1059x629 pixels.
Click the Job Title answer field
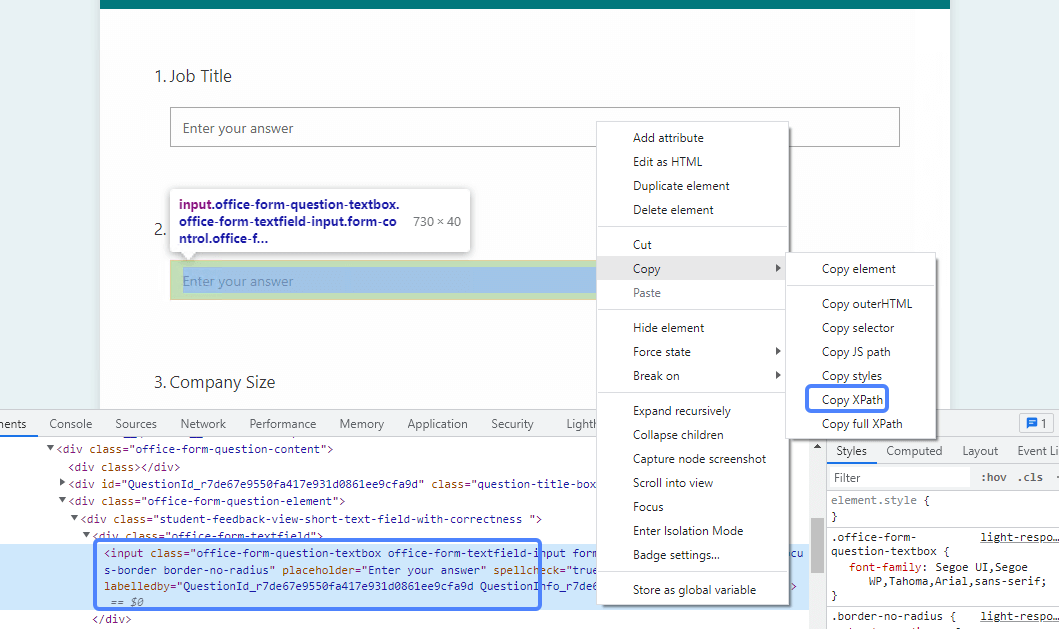tap(534, 127)
